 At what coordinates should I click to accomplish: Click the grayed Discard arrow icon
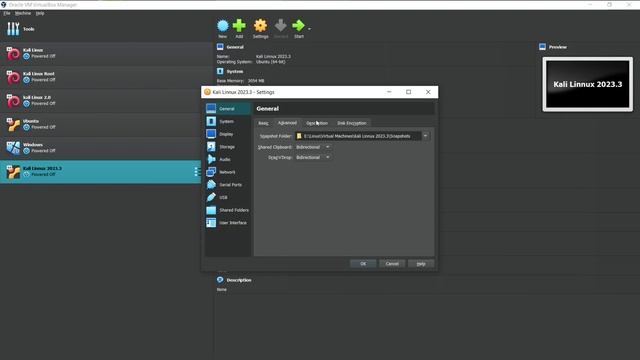[280, 26]
